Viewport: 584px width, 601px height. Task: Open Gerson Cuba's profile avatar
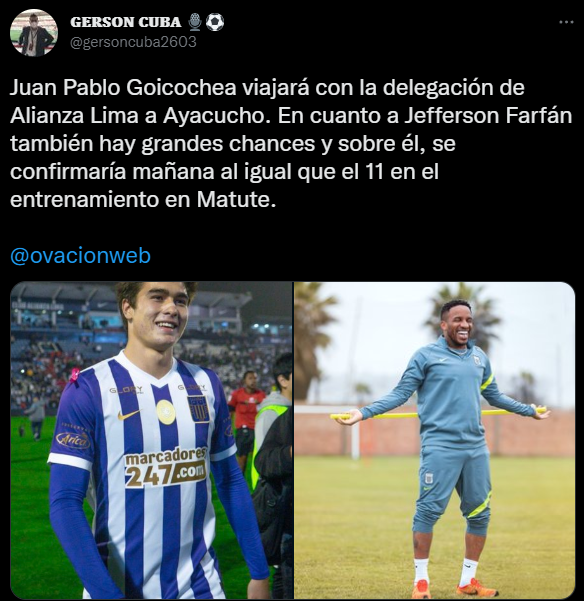(x=34, y=33)
